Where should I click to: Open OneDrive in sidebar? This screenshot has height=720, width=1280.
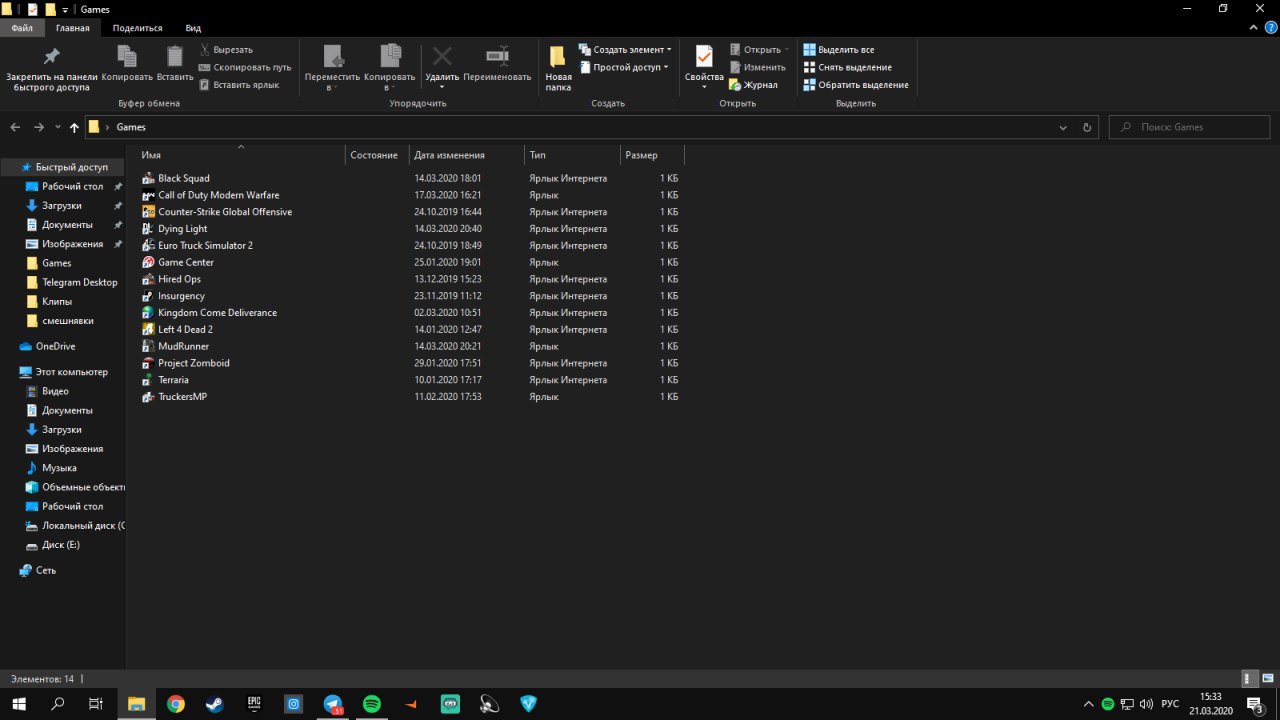(56, 346)
